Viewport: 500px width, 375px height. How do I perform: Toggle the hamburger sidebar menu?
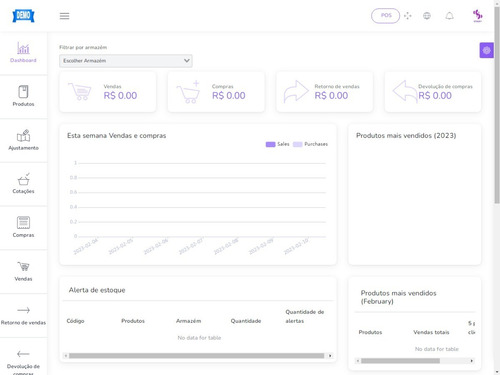pyautogui.click(x=64, y=16)
